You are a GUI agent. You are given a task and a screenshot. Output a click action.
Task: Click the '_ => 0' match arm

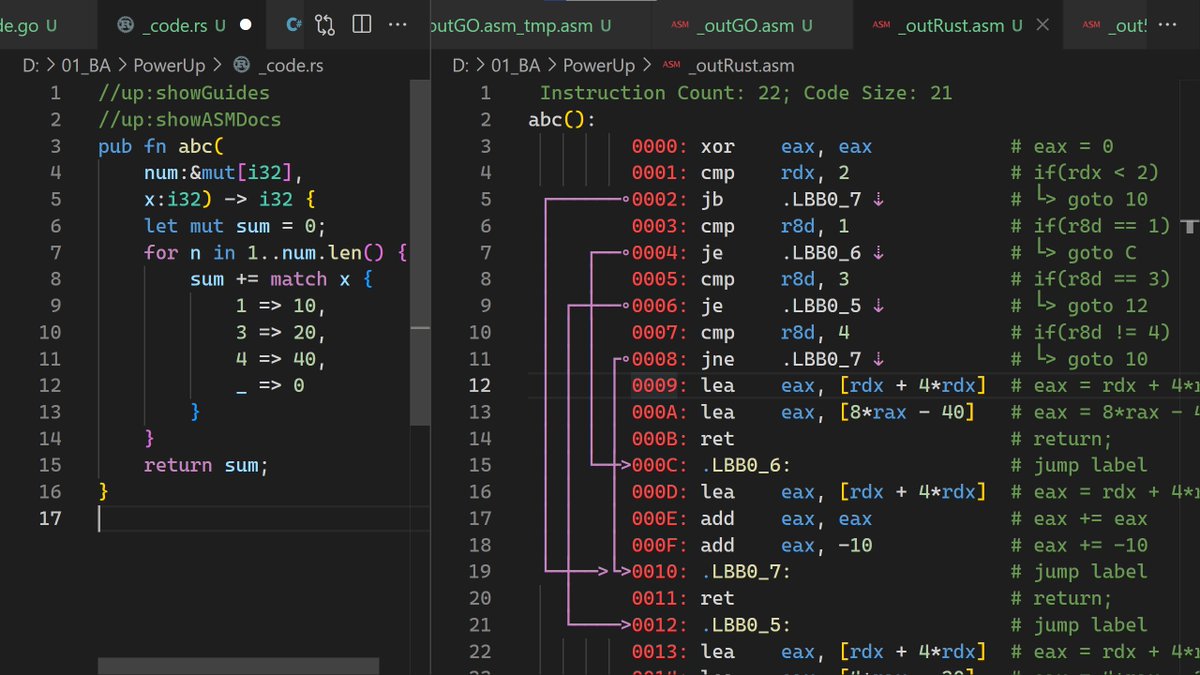click(x=270, y=385)
